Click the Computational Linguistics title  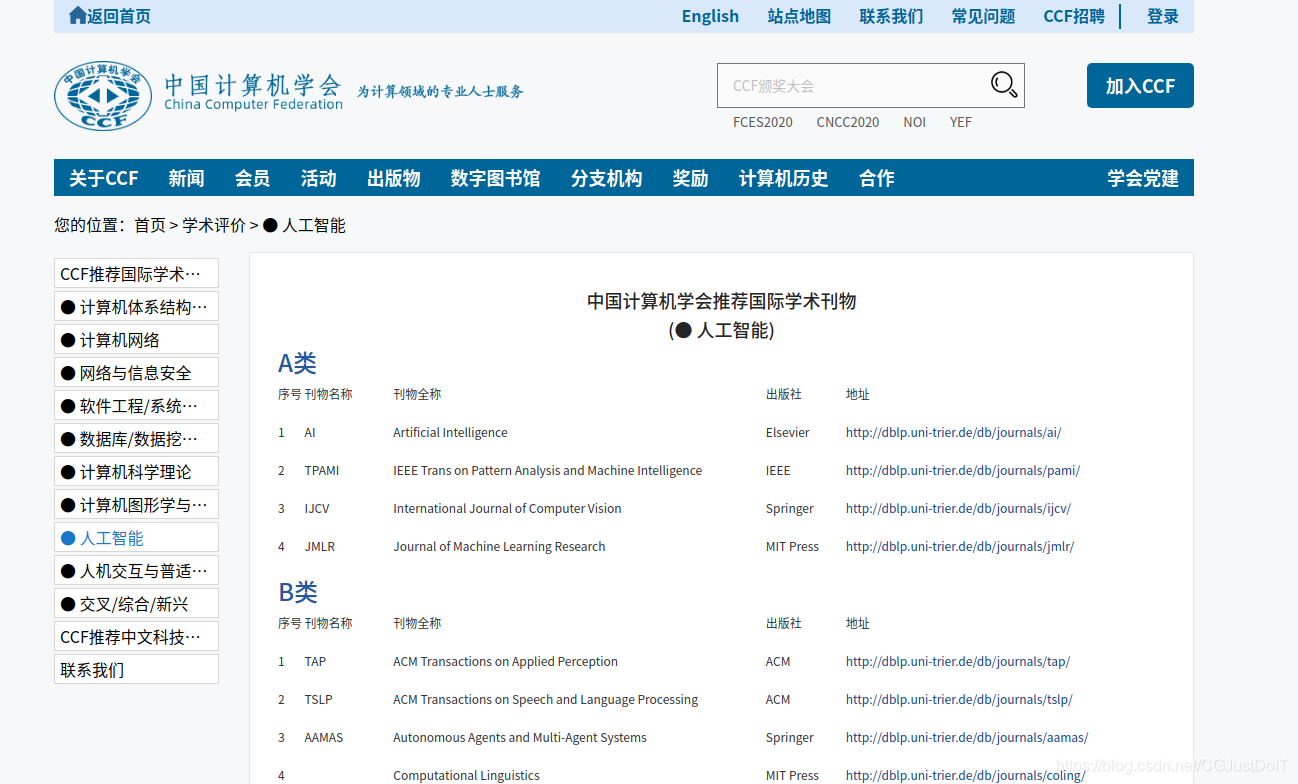[466, 776]
